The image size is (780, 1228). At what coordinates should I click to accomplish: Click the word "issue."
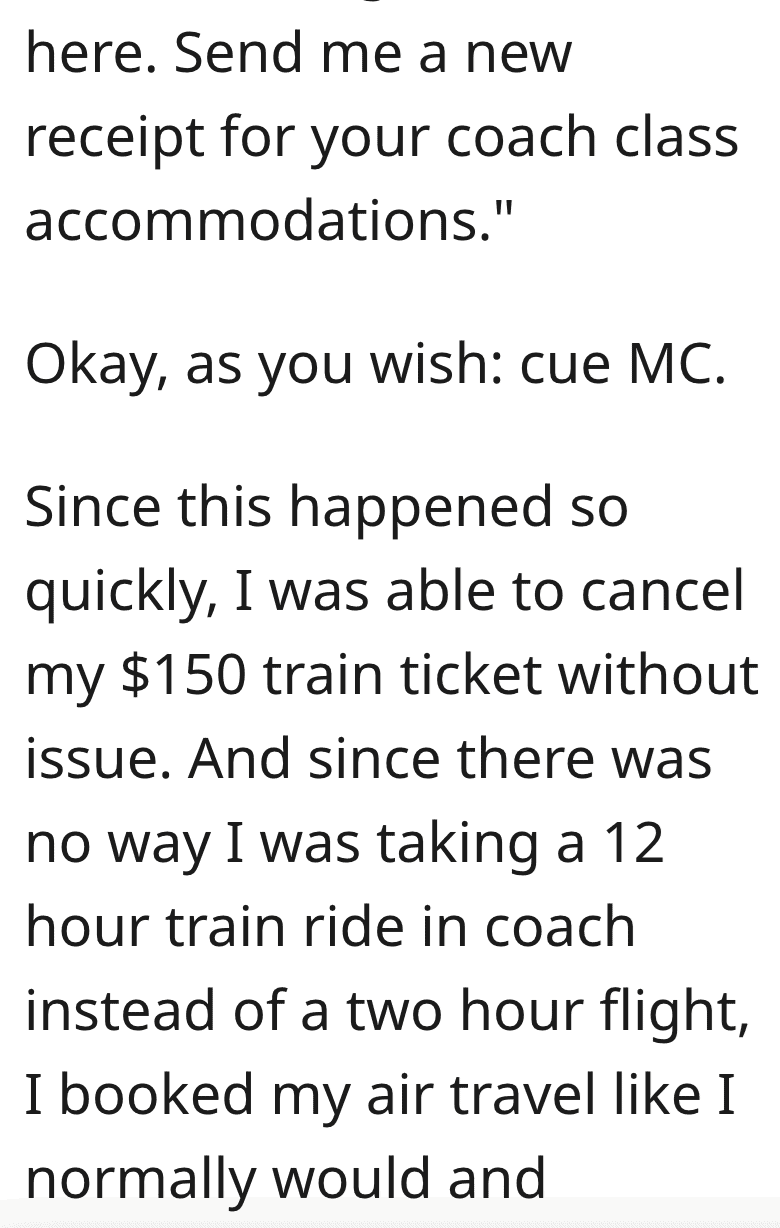[97, 759]
